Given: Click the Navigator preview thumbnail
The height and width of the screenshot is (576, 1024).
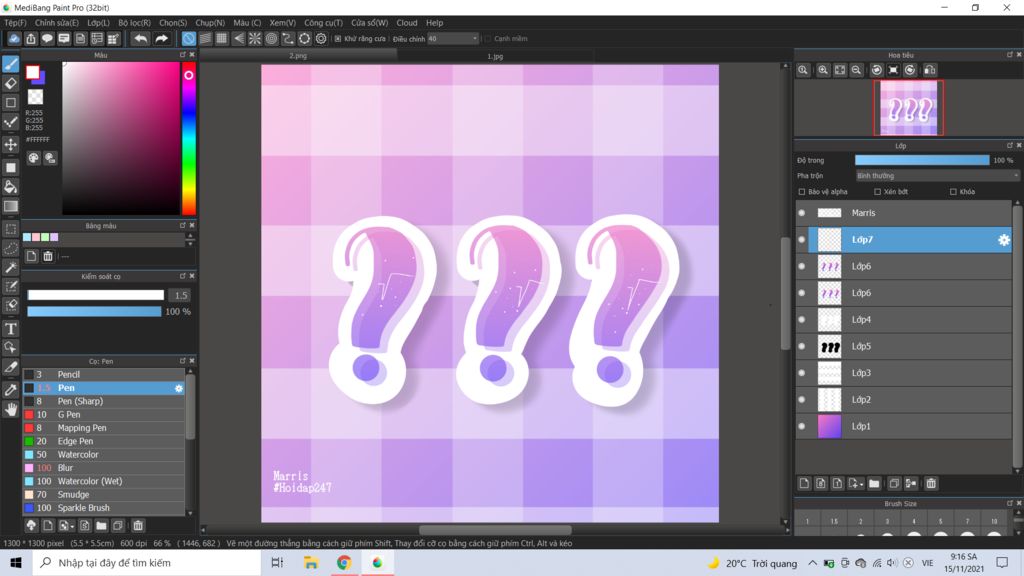Looking at the screenshot, I should click(x=908, y=108).
